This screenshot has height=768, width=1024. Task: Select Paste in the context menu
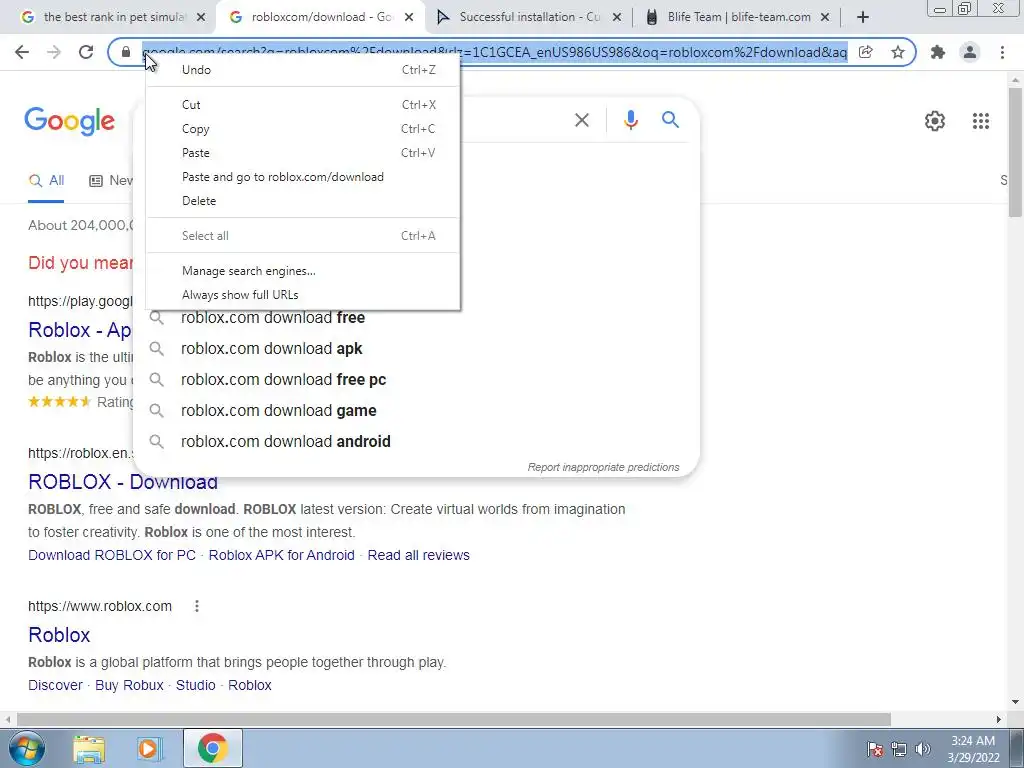pyautogui.click(x=303, y=153)
